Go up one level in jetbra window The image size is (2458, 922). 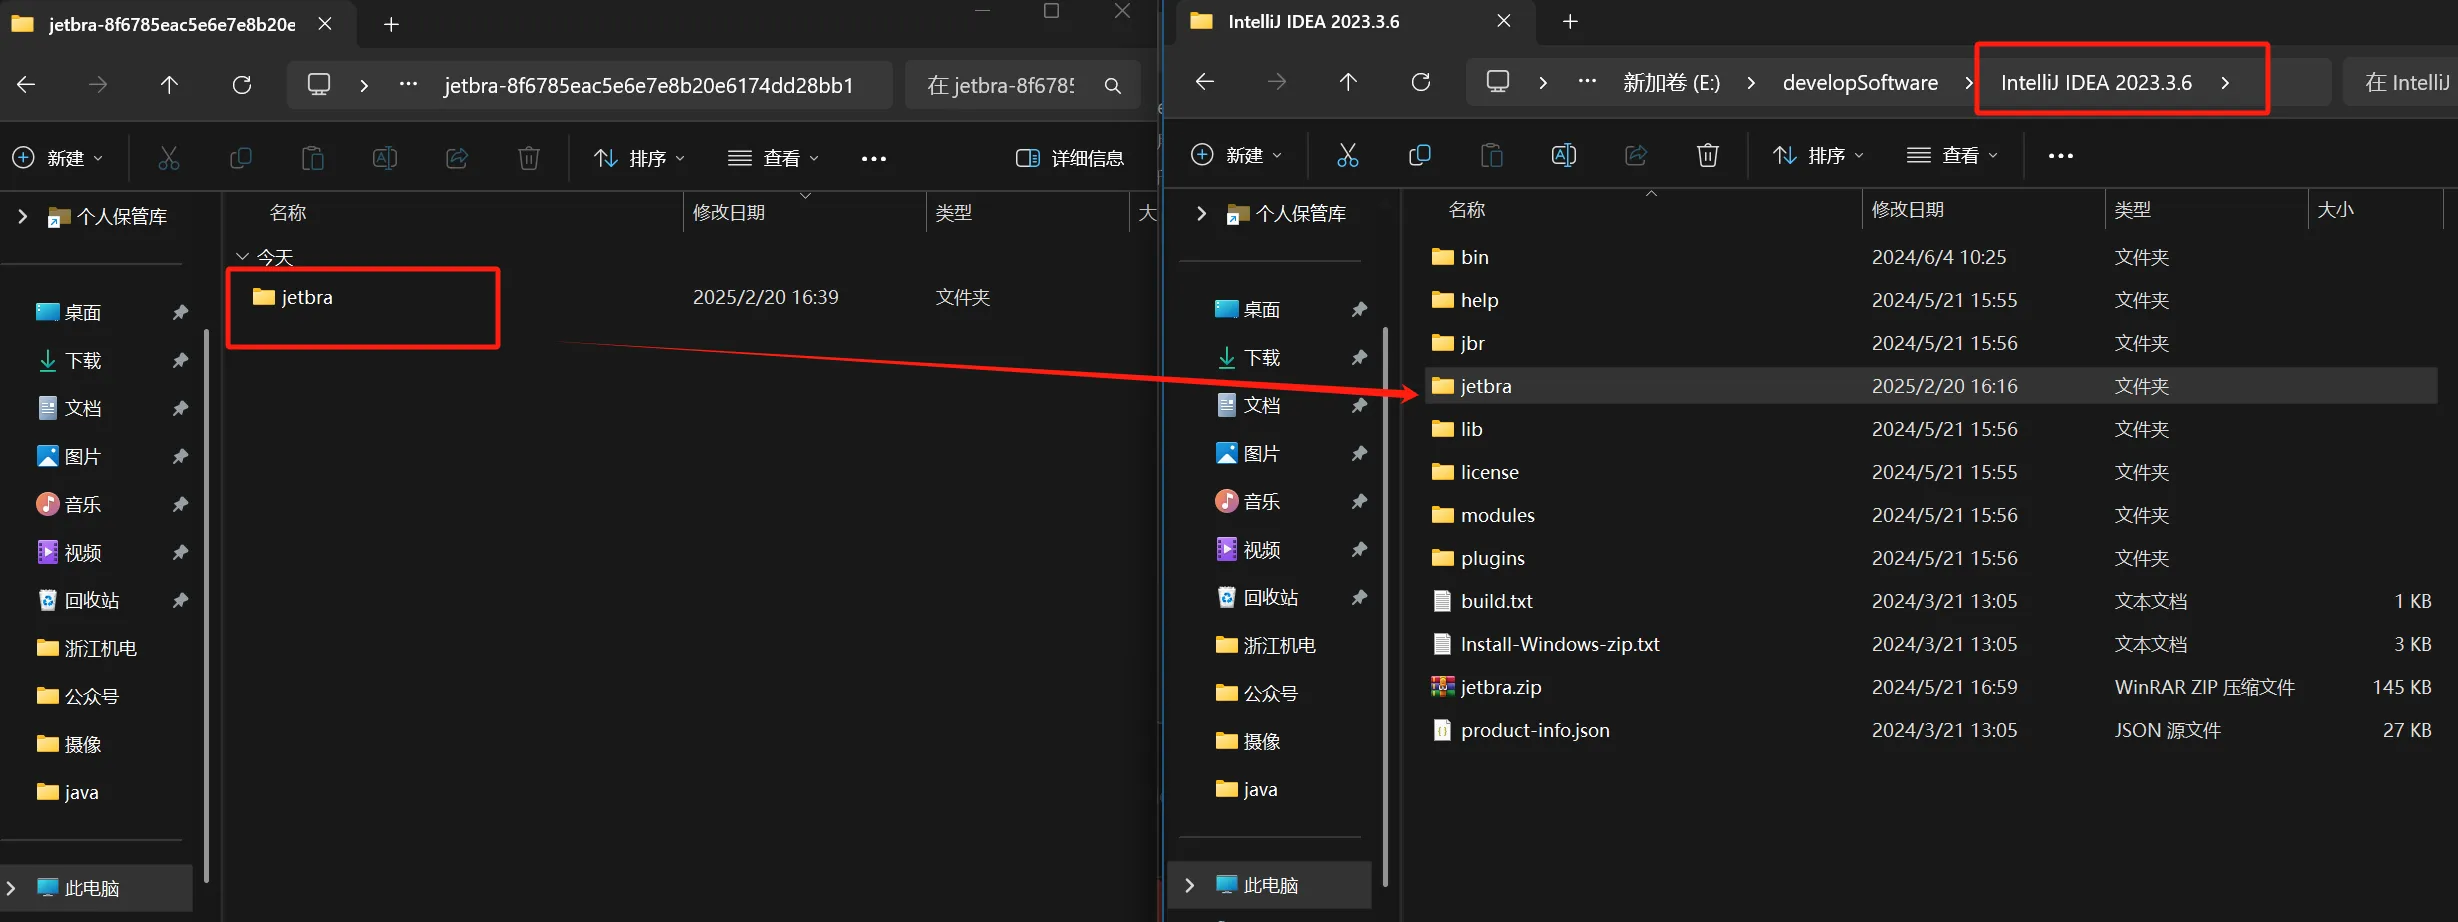click(169, 85)
